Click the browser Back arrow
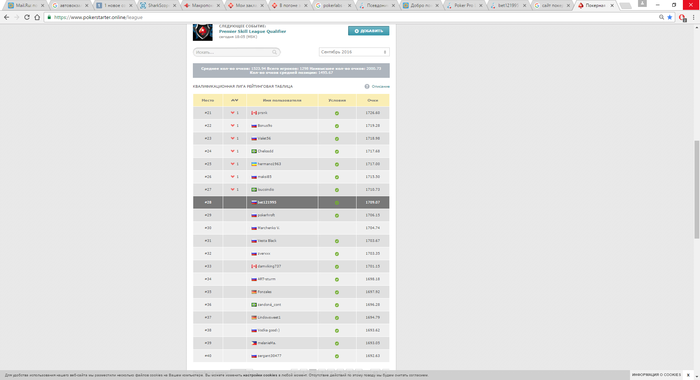Image resolution: width=700 pixels, height=380 pixels. (6, 17)
